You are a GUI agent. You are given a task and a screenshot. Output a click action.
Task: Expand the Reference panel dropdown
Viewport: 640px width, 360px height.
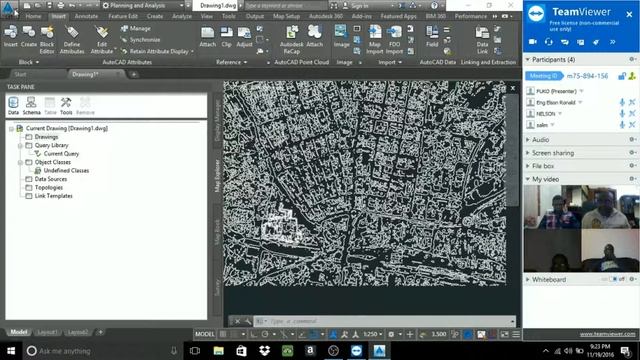pos(231,62)
